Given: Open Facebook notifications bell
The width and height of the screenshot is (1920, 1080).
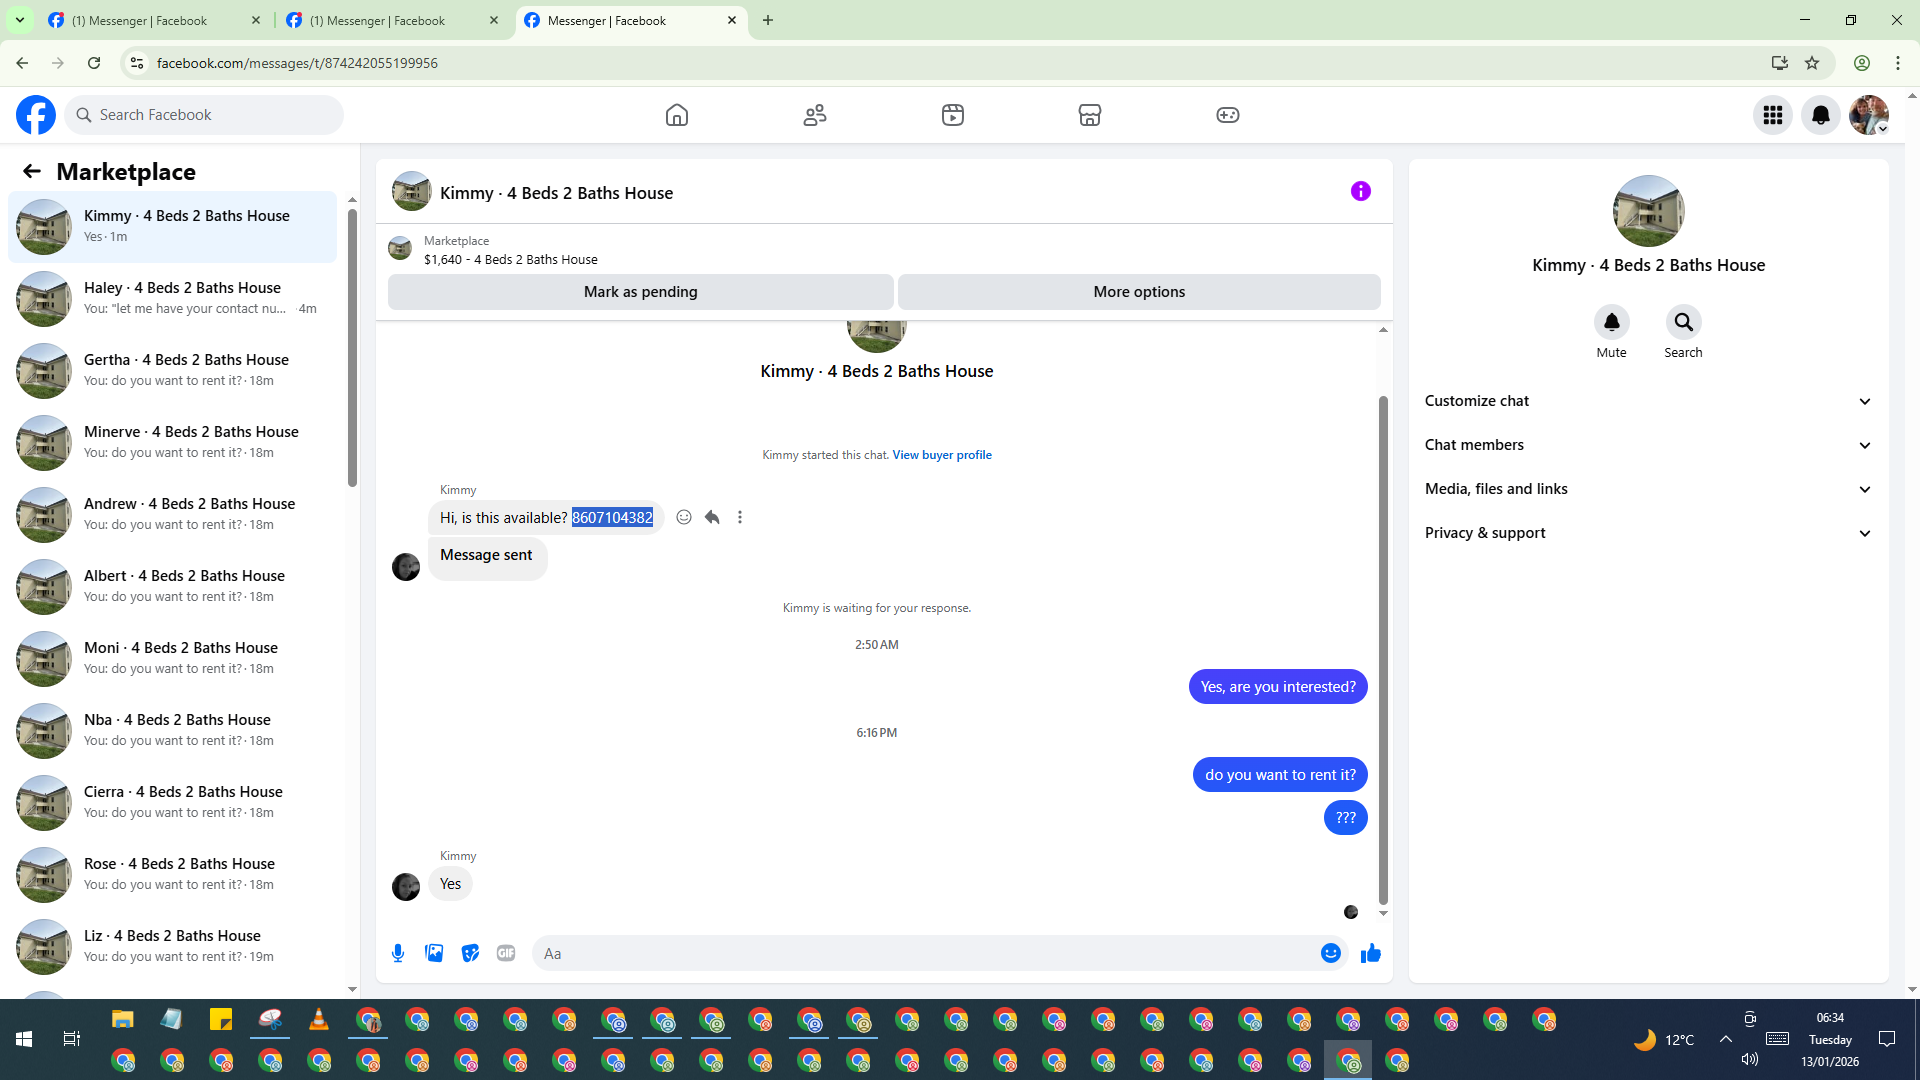Looking at the screenshot, I should [x=1820, y=115].
